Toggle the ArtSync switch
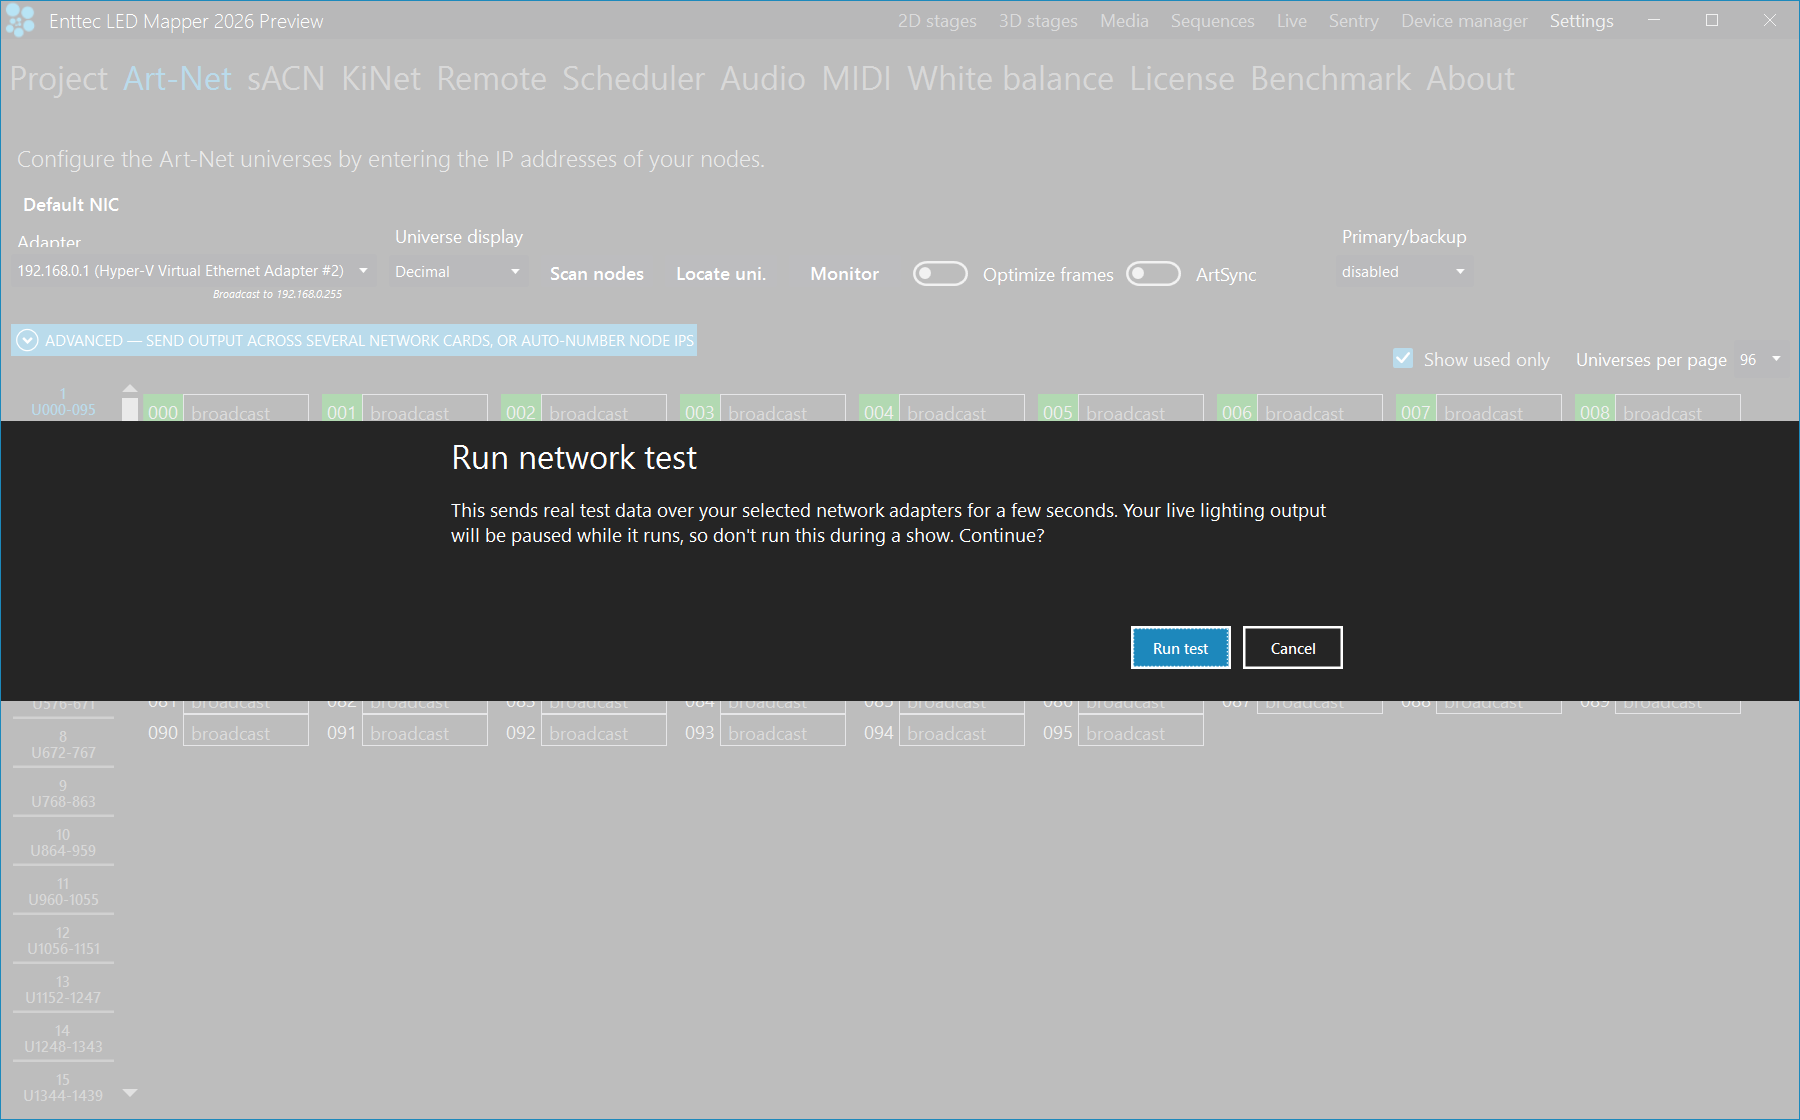This screenshot has width=1800, height=1120. [1153, 274]
